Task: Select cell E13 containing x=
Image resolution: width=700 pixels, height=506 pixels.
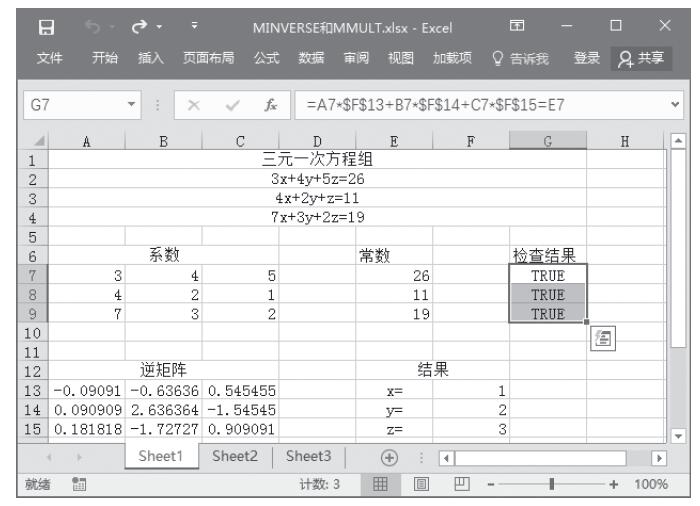Action: point(394,391)
